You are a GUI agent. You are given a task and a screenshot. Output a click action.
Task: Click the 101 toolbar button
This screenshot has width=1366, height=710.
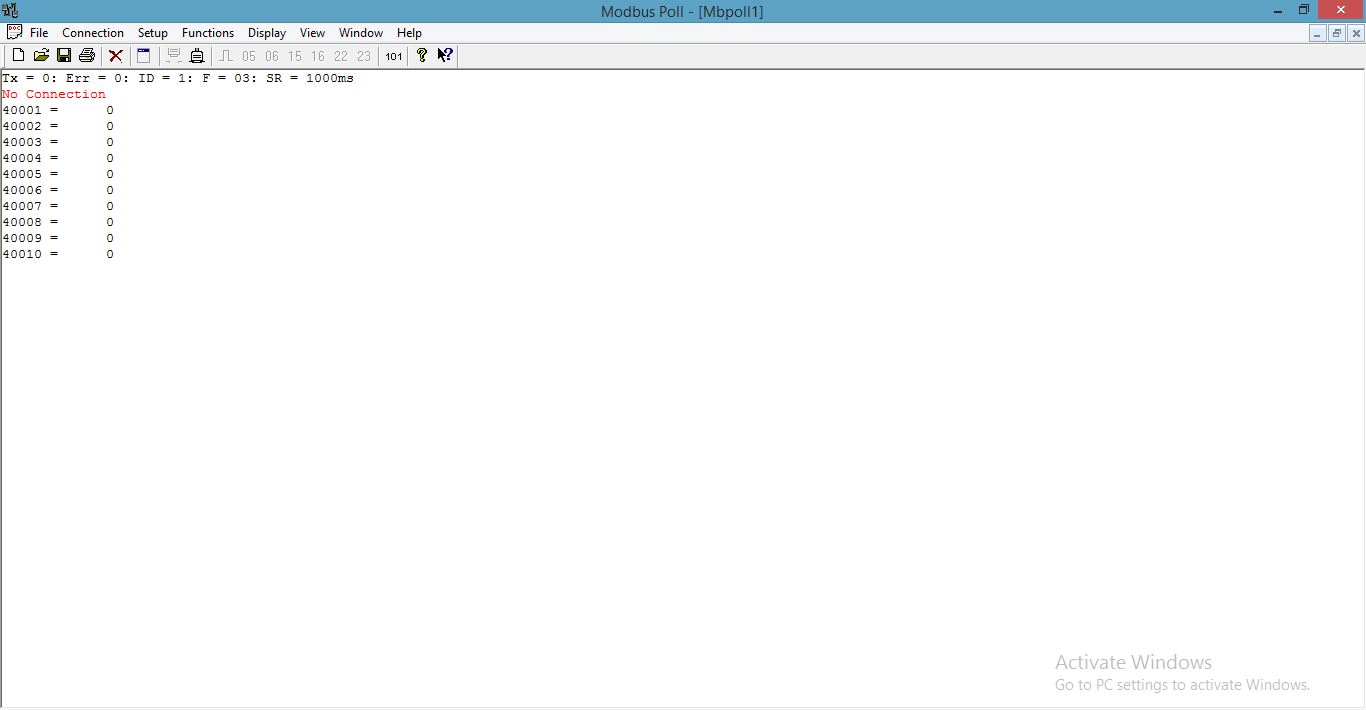[394, 56]
